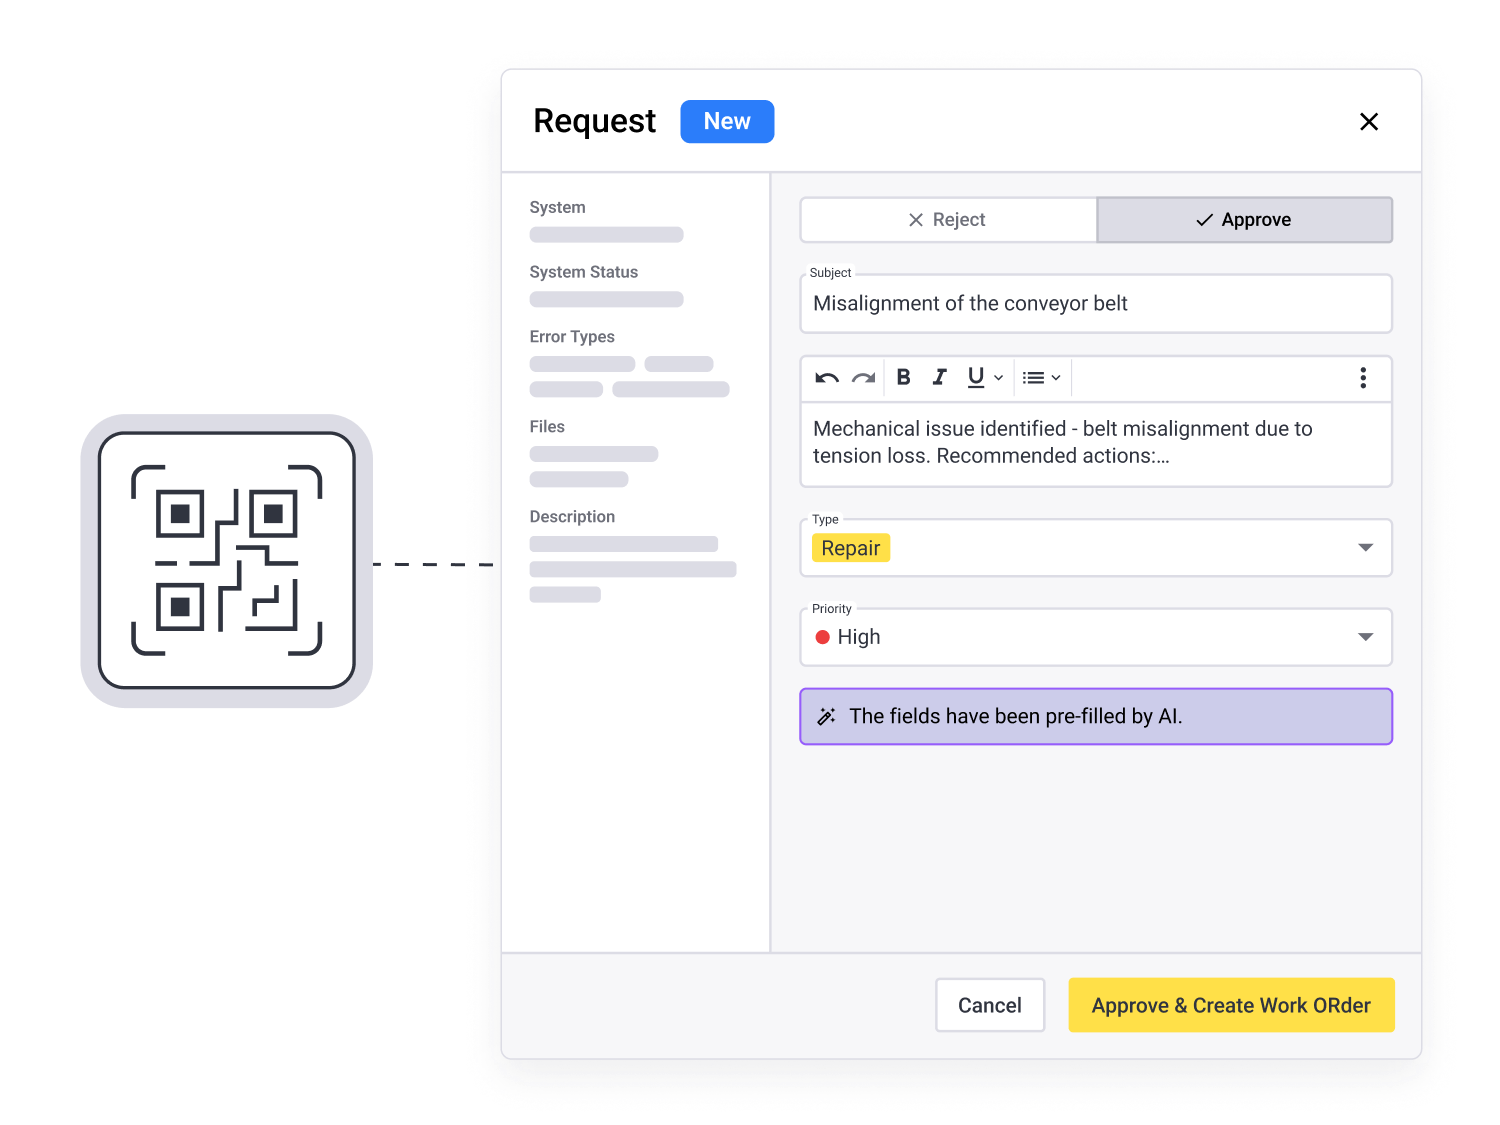This screenshot has height=1125, width=1500.
Task: Click the undo arrow in editor toolbar
Action: tap(827, 378)
